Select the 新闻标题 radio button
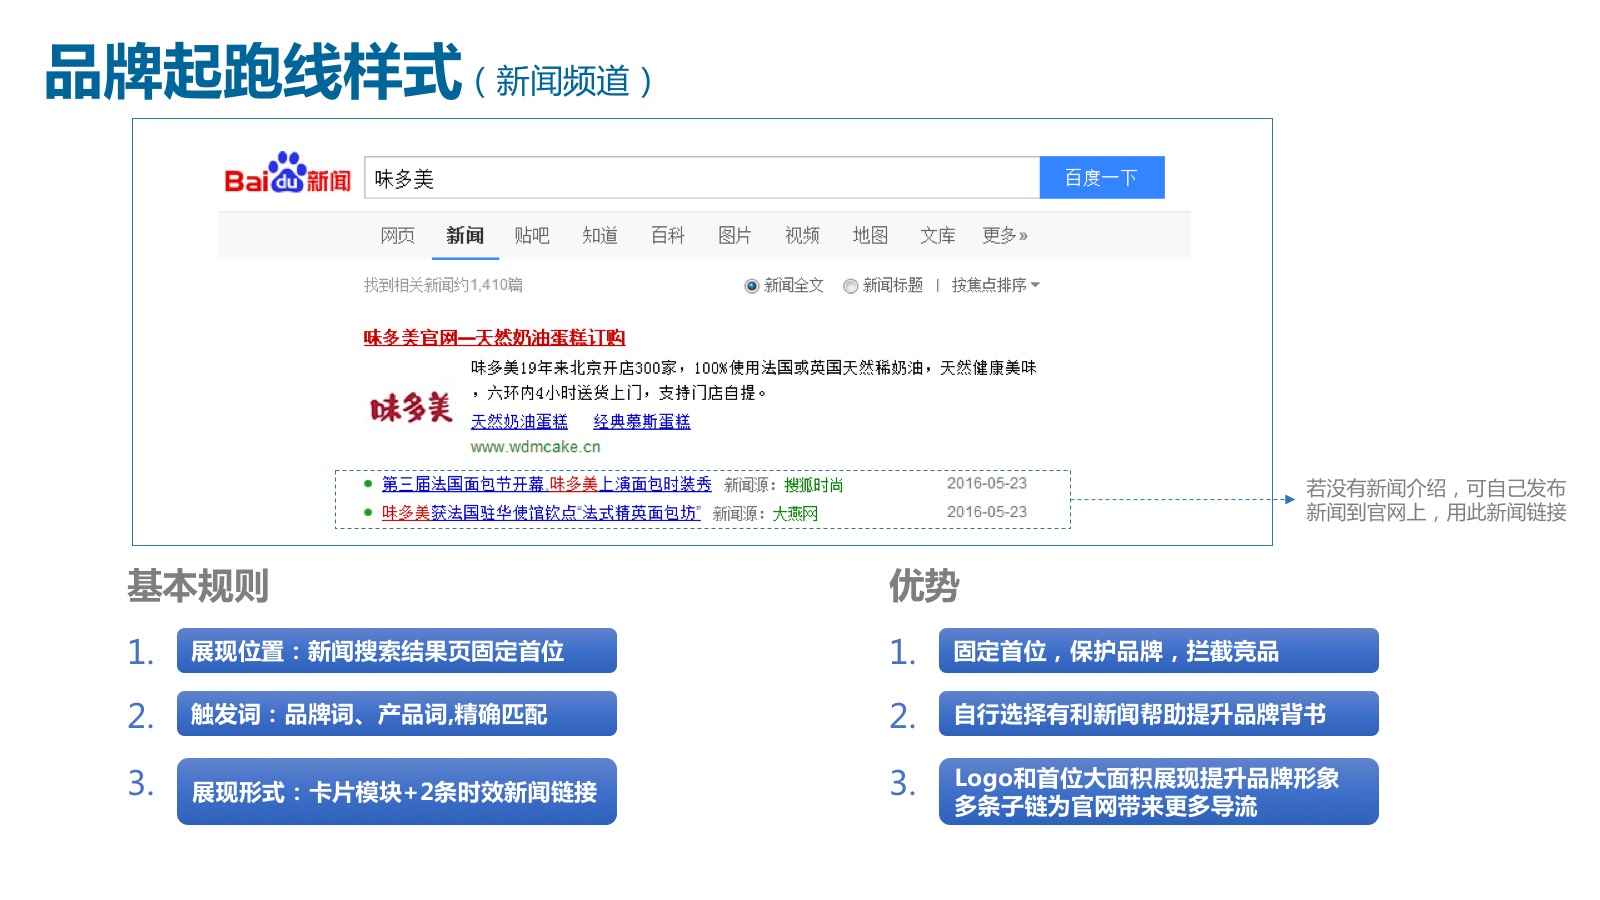Viewport: 1600px width, 900px height. click(x=851, y=286)
